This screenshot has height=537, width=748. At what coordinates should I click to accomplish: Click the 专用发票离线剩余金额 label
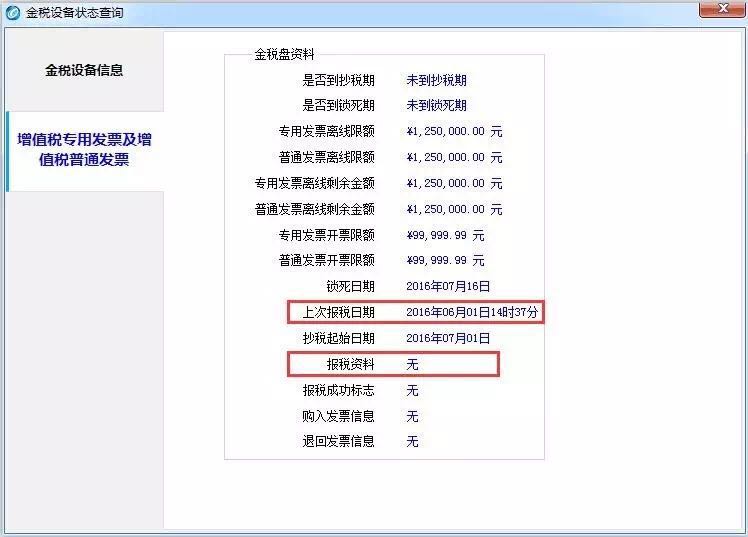[314, 184]
